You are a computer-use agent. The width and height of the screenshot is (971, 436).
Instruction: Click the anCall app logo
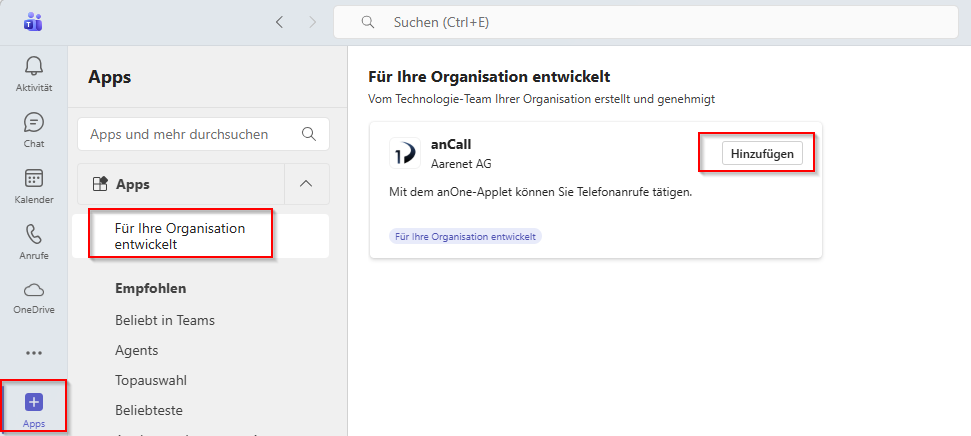coord(405,153)
